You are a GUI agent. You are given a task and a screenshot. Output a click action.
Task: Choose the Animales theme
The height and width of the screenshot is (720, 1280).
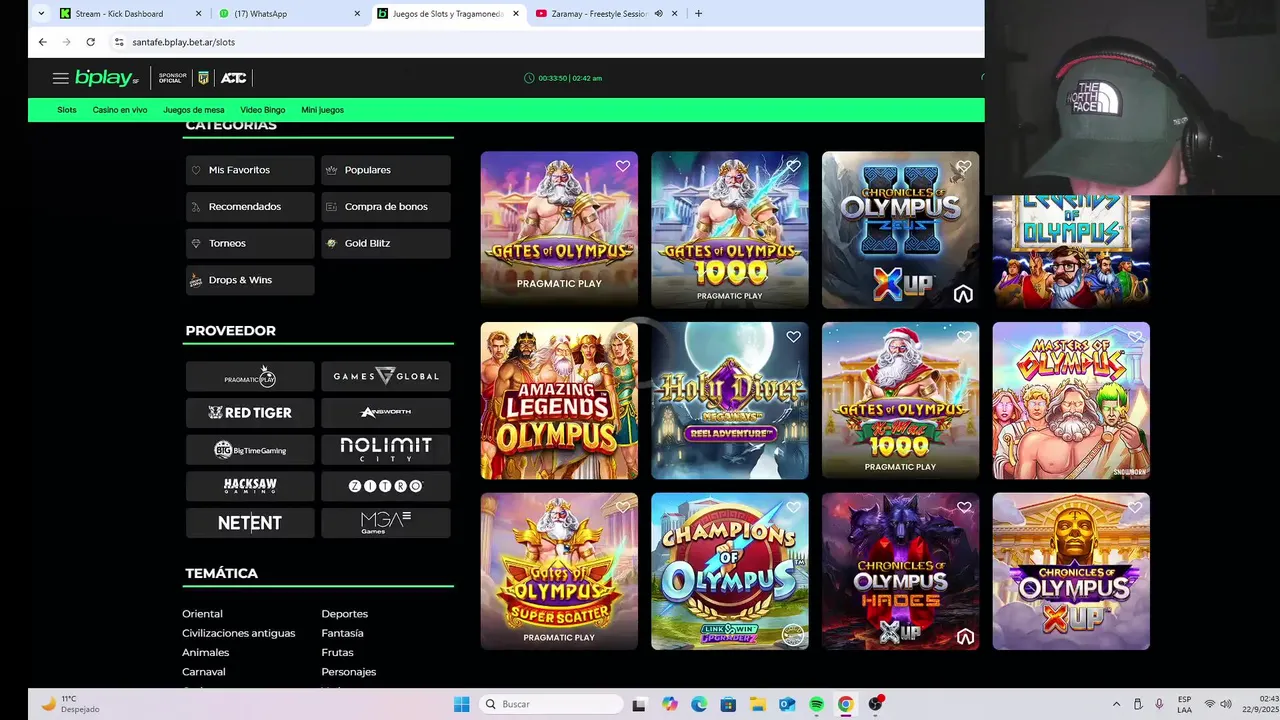(206, 652)
